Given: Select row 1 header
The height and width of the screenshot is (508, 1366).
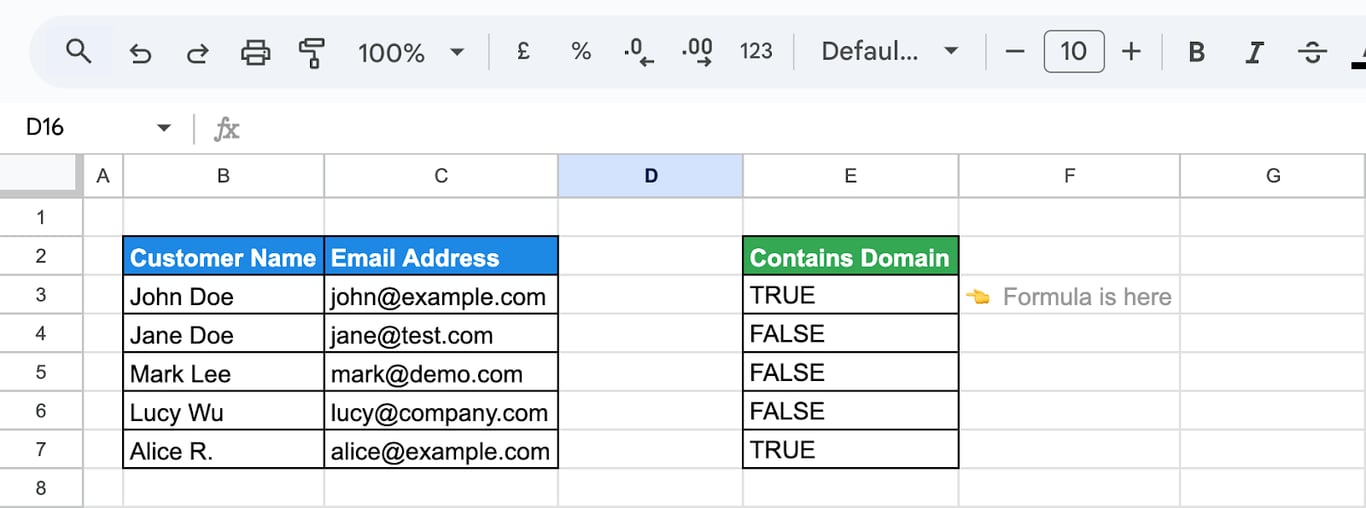Looking at the screenshot, I should point(41,217).
